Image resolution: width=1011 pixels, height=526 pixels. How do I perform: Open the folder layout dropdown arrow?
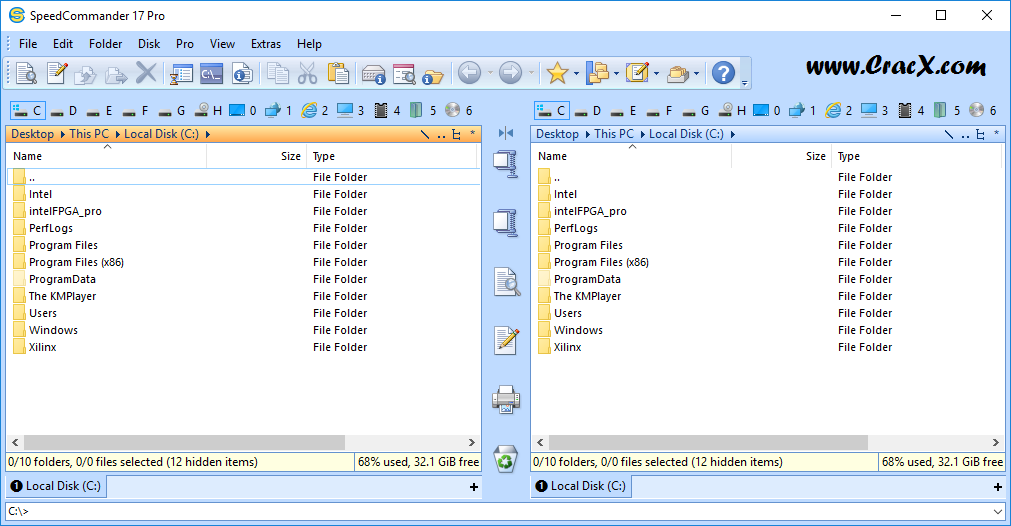point(616,73)
